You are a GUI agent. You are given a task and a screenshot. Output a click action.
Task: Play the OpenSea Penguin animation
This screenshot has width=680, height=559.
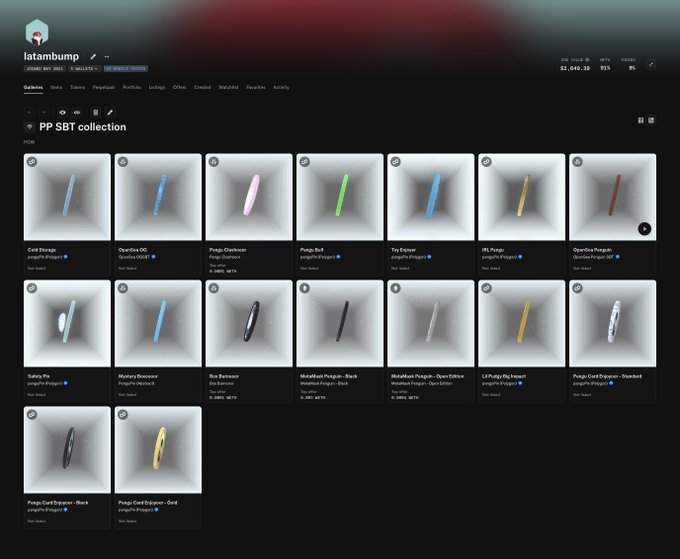click(x=644, y=229)
